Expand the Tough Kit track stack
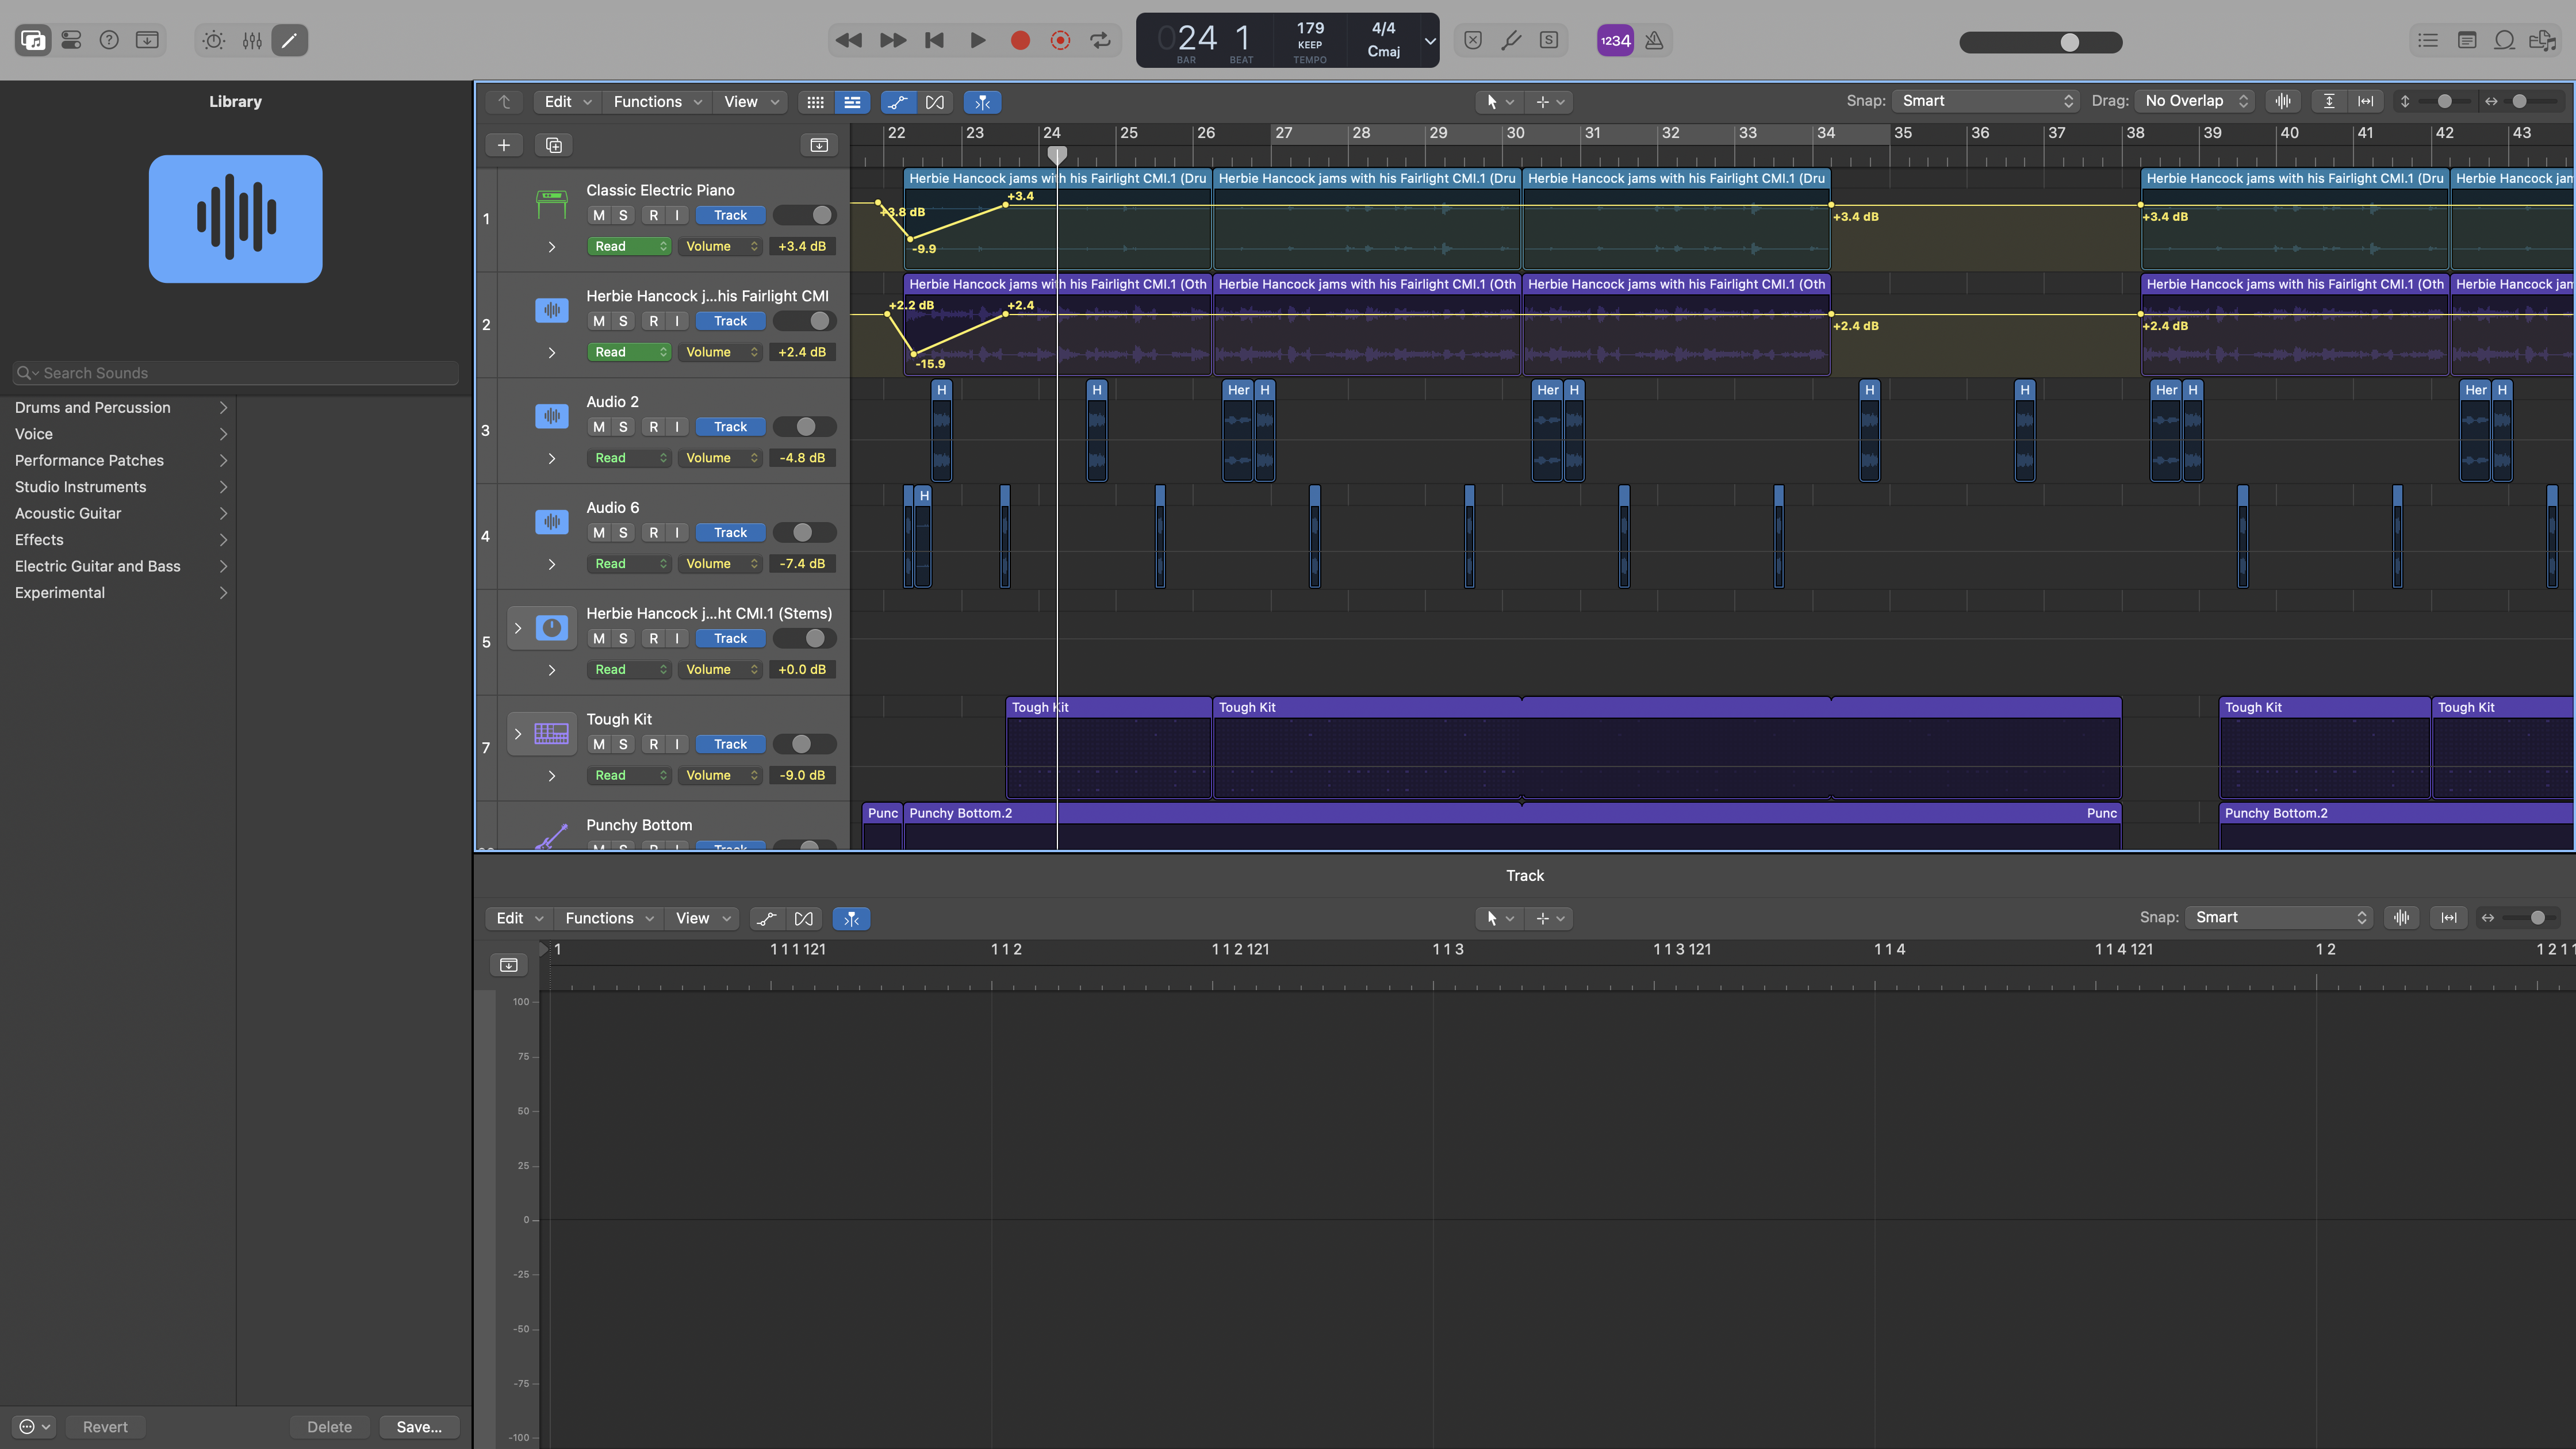 tap(518, 734)
